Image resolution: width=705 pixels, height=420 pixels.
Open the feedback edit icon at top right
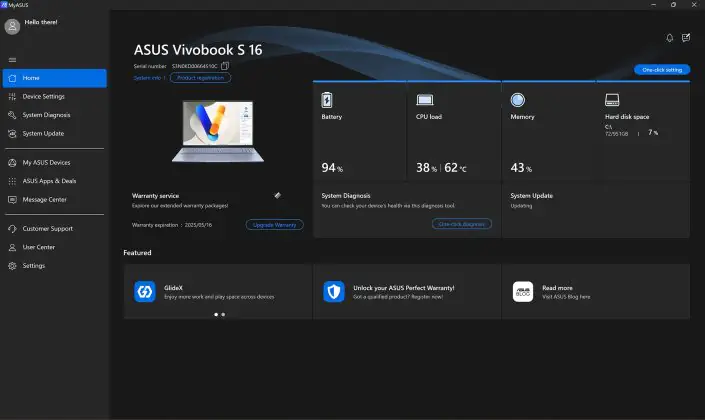point(686,38)
